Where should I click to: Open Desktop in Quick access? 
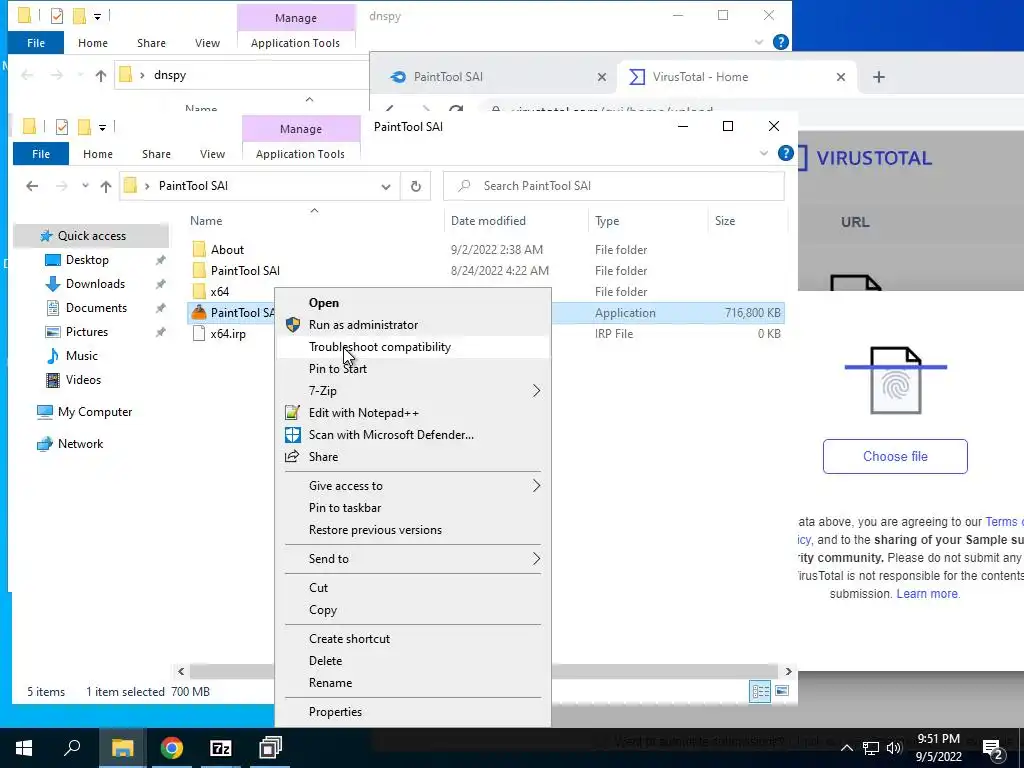(87, 260)
